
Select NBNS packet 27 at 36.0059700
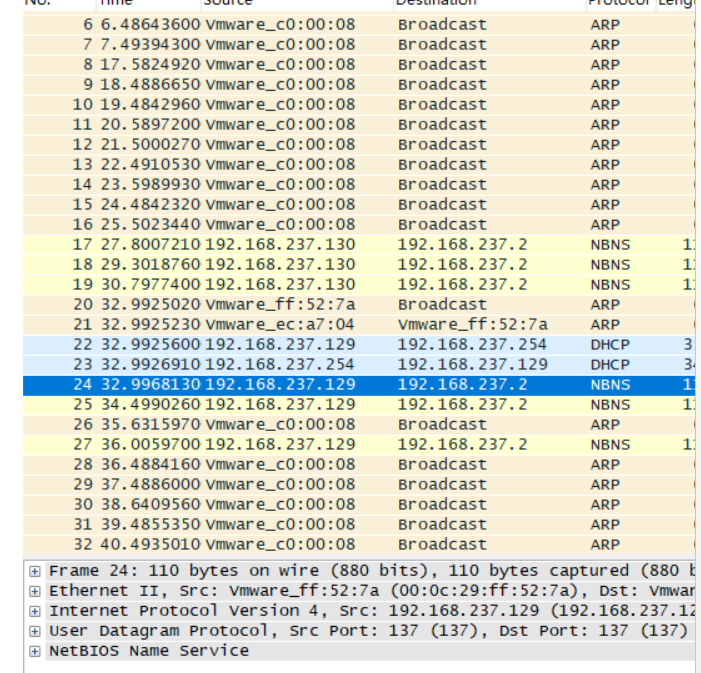click(x=359, y=444)
